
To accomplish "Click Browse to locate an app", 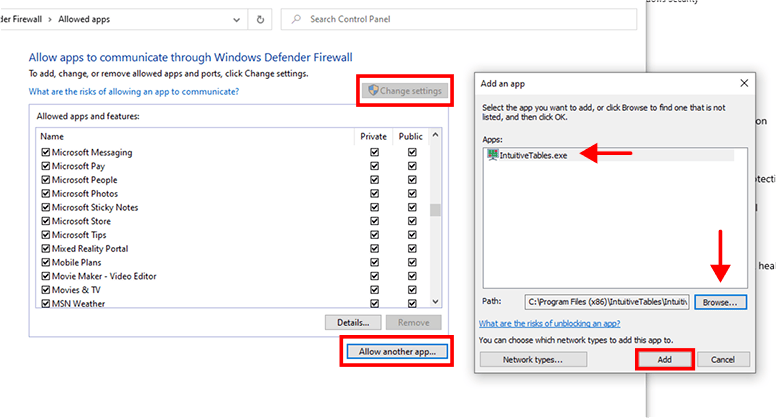I will (x=720, y=302).
